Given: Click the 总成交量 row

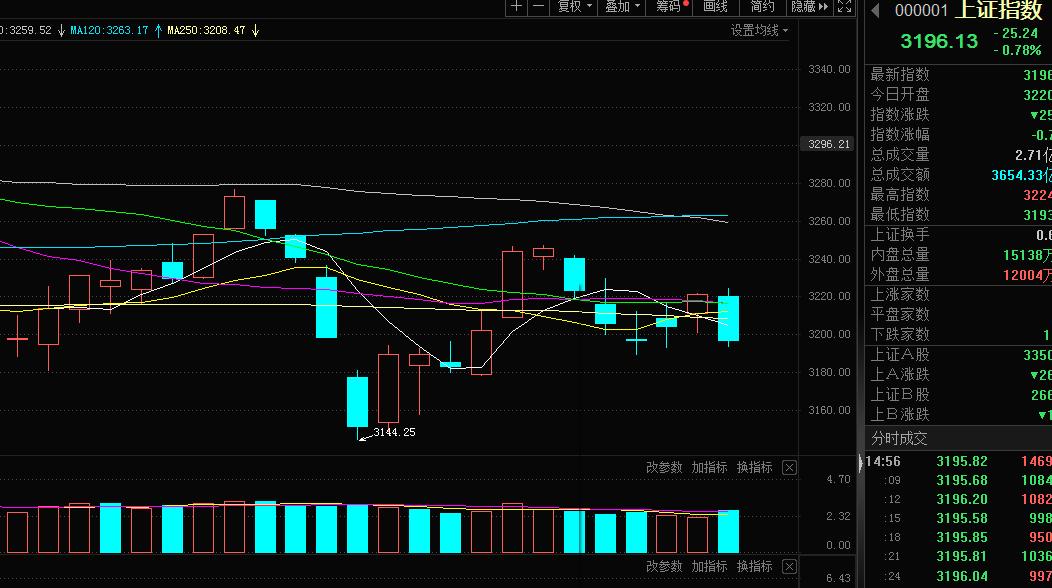Looking at the screenshot, I should pyautogui.click(x=961, y=155).
